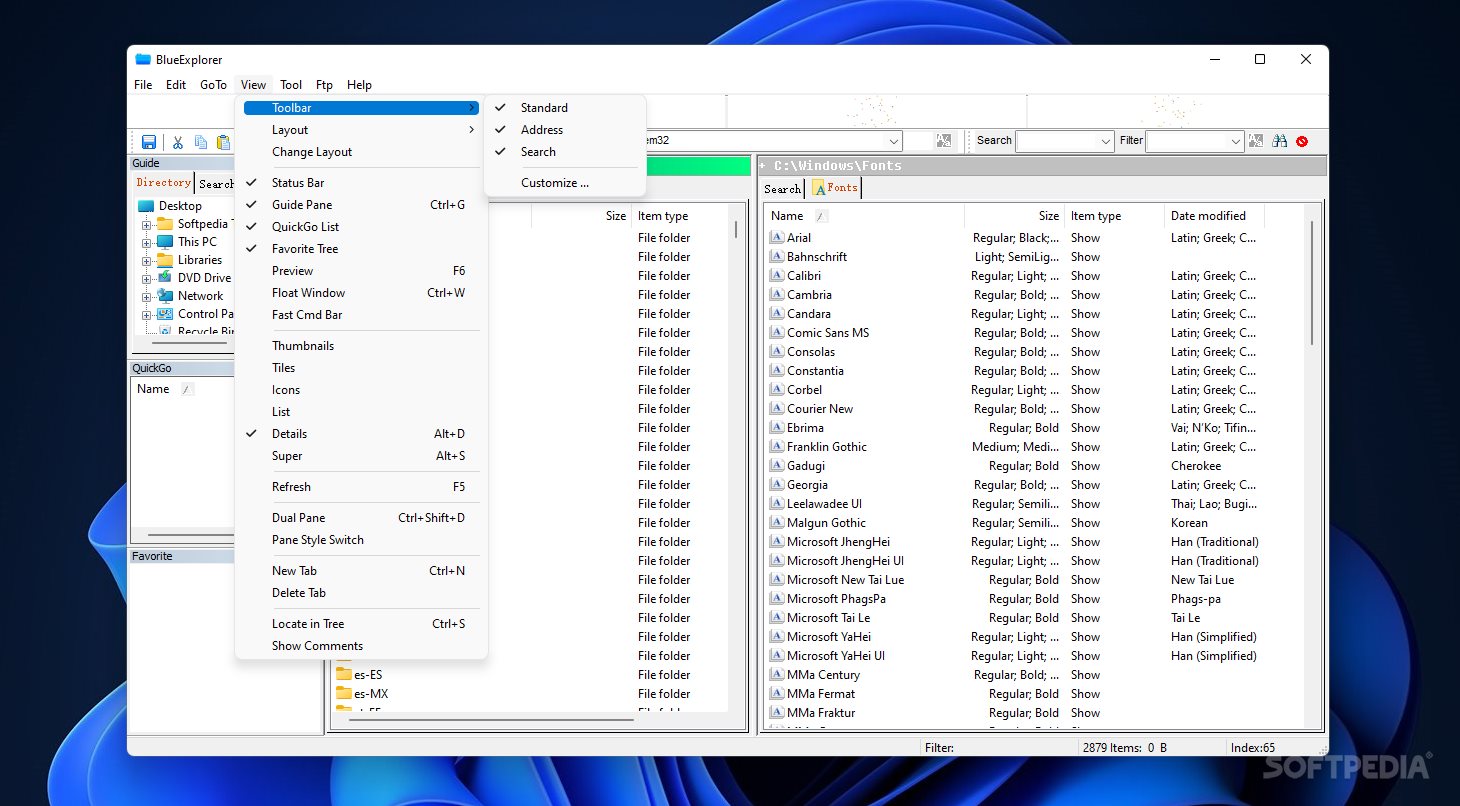Switch to the Fonts tab
Image resolution: width=1460 pixels, height=806 pixels.
[834, 187]
